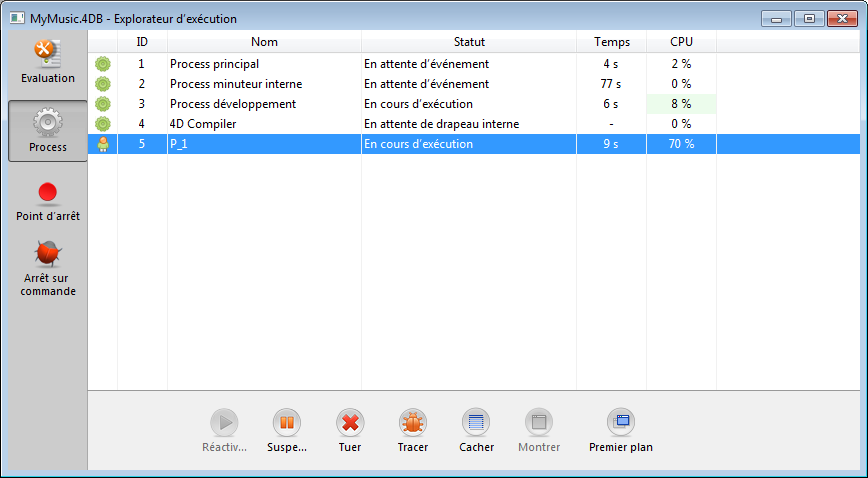
Task: Sort by the CPU column header
Action: [x=681, y=42]
